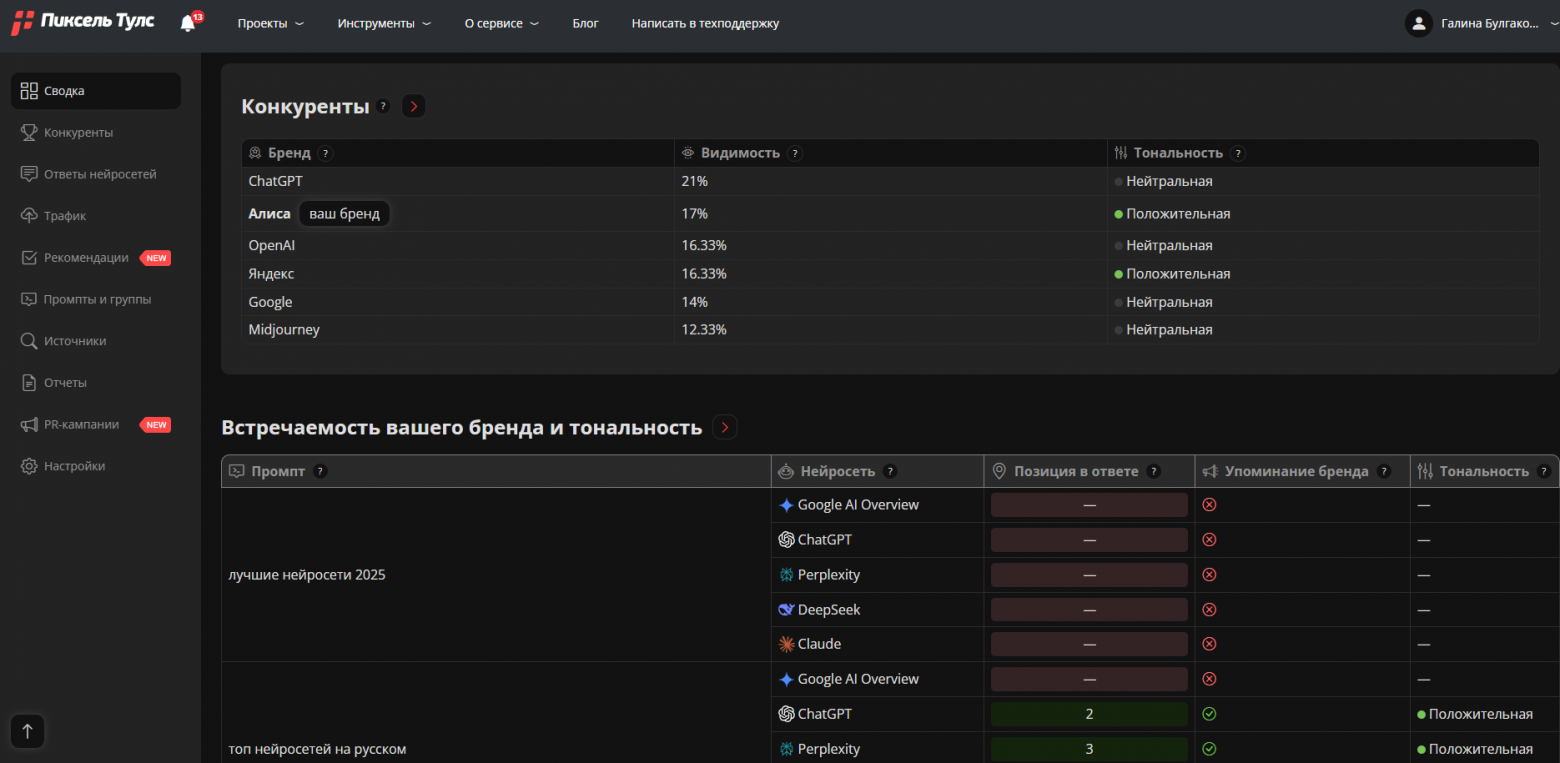Click the Пиксель Тулс logo

(x=83, y=22)
